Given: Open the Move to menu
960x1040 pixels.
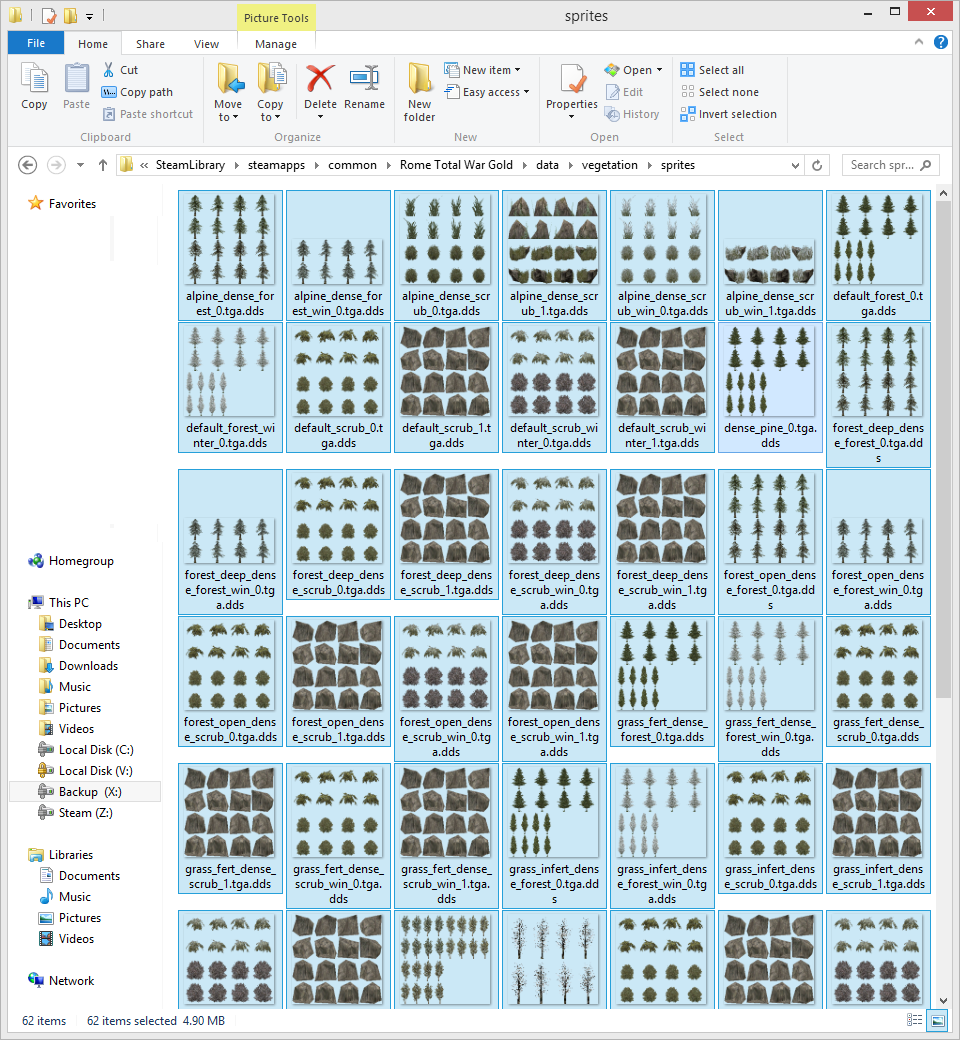Looking at the screenshot, I should [x=228, y=92].
